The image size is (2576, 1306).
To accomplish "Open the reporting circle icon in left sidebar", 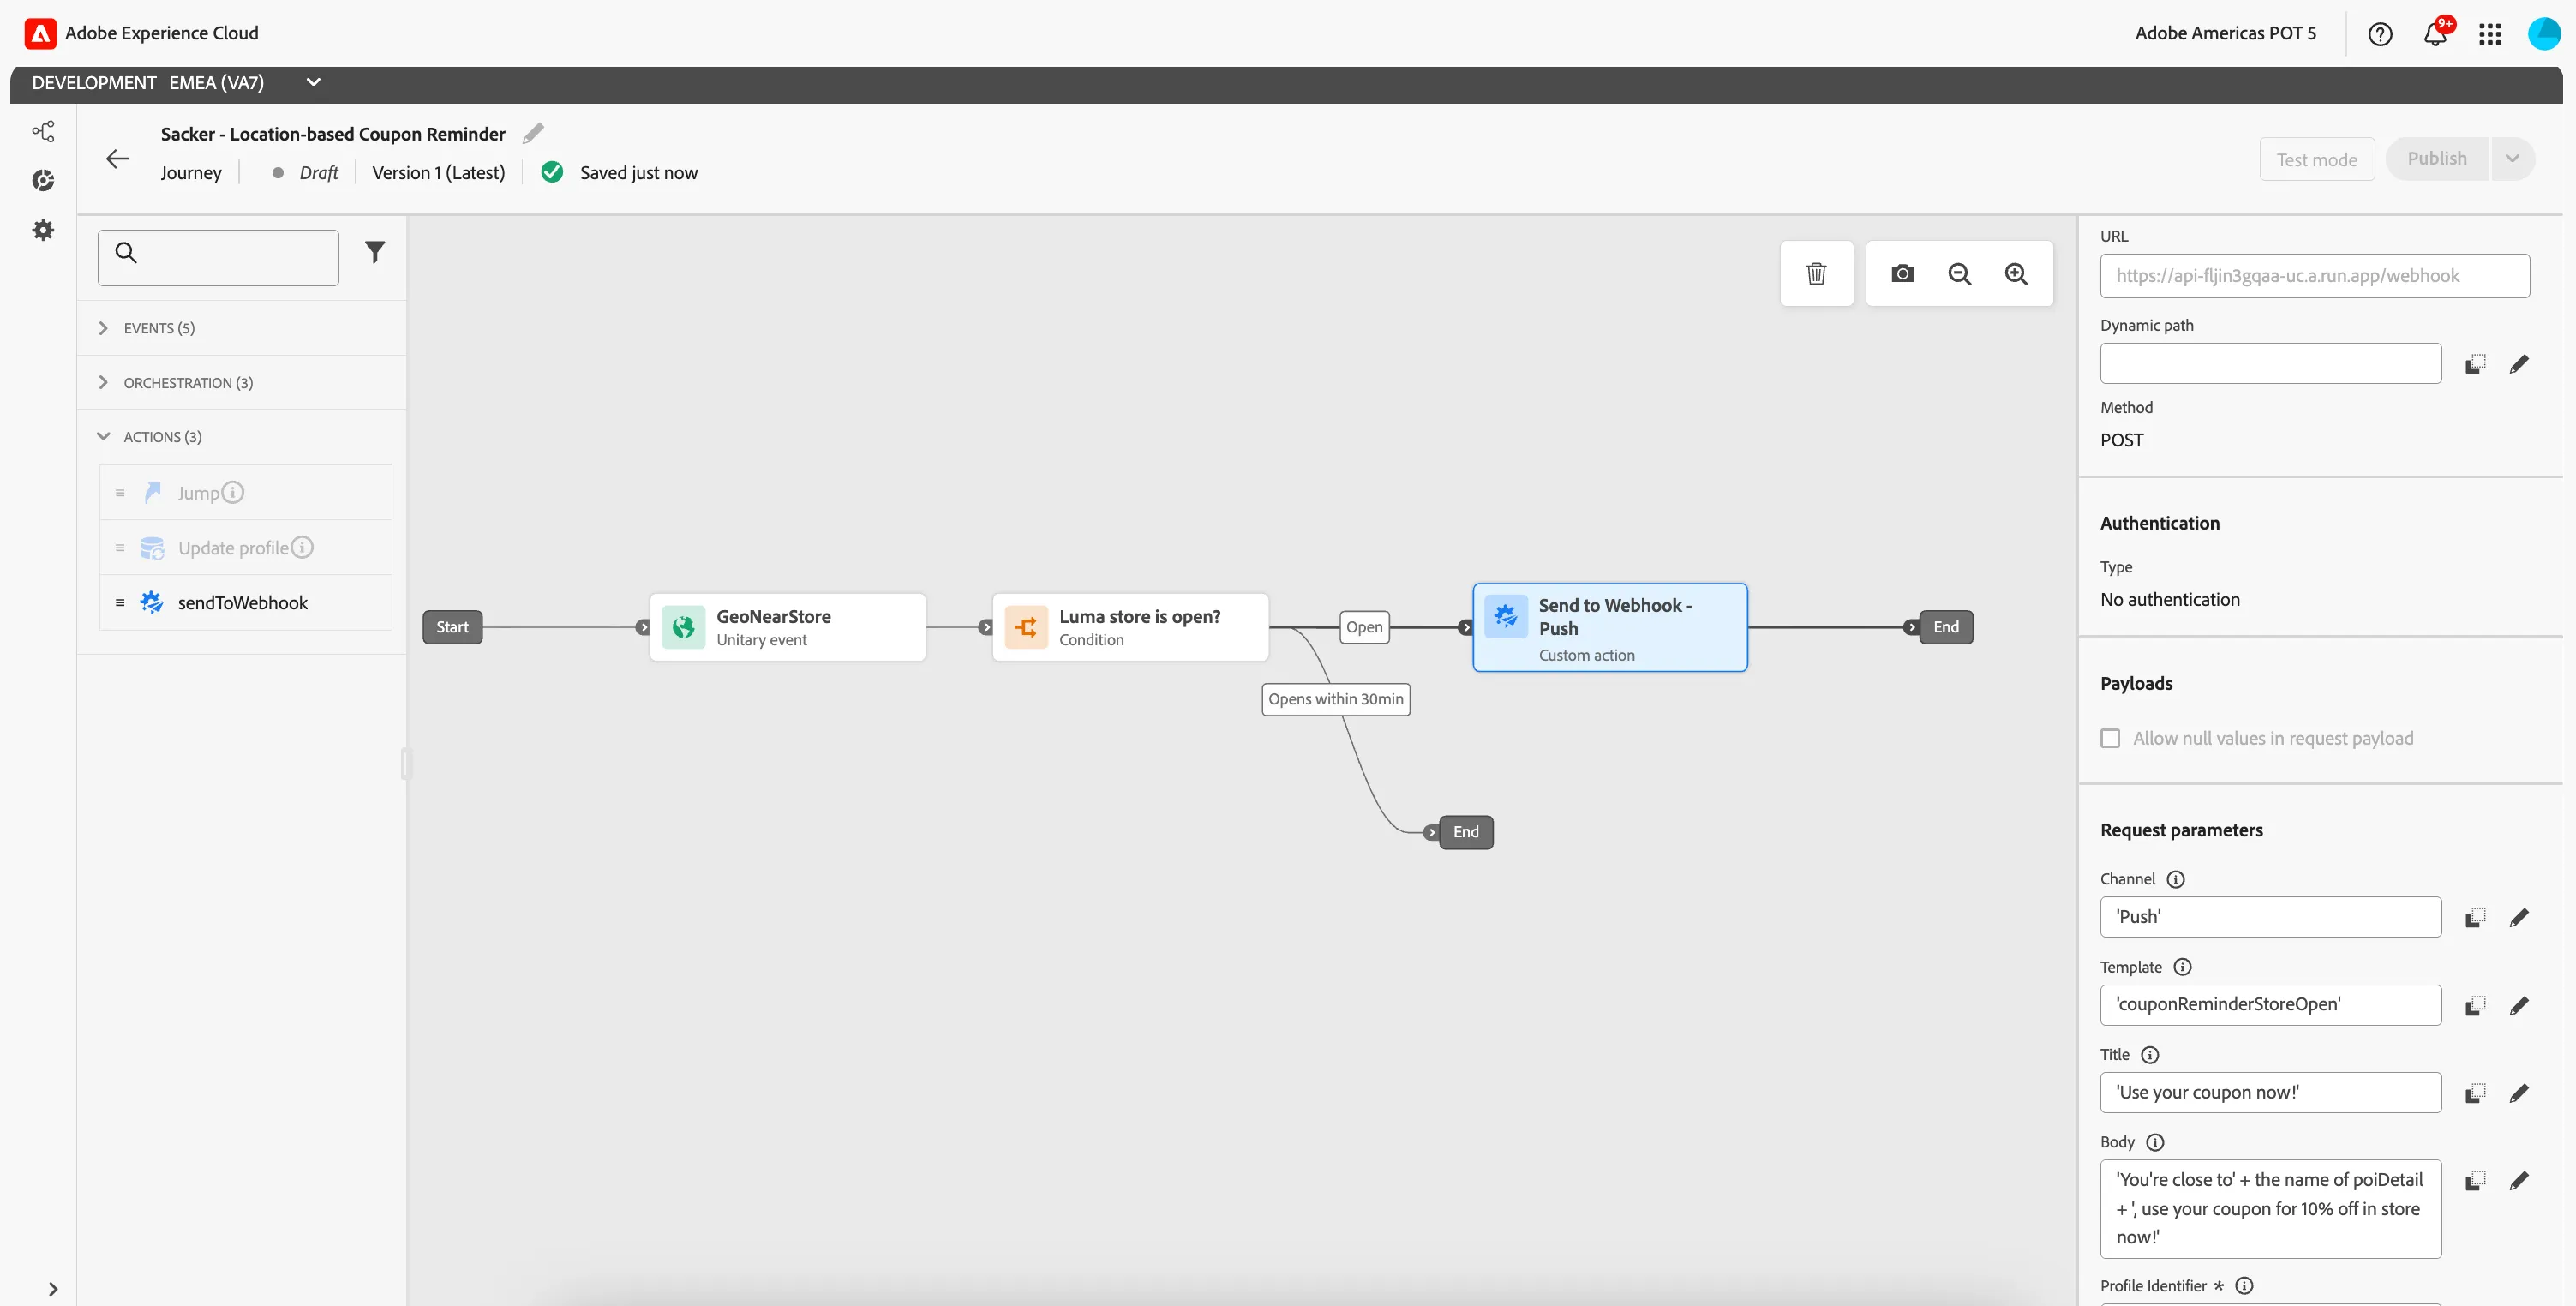I will (x=43, y=180).
